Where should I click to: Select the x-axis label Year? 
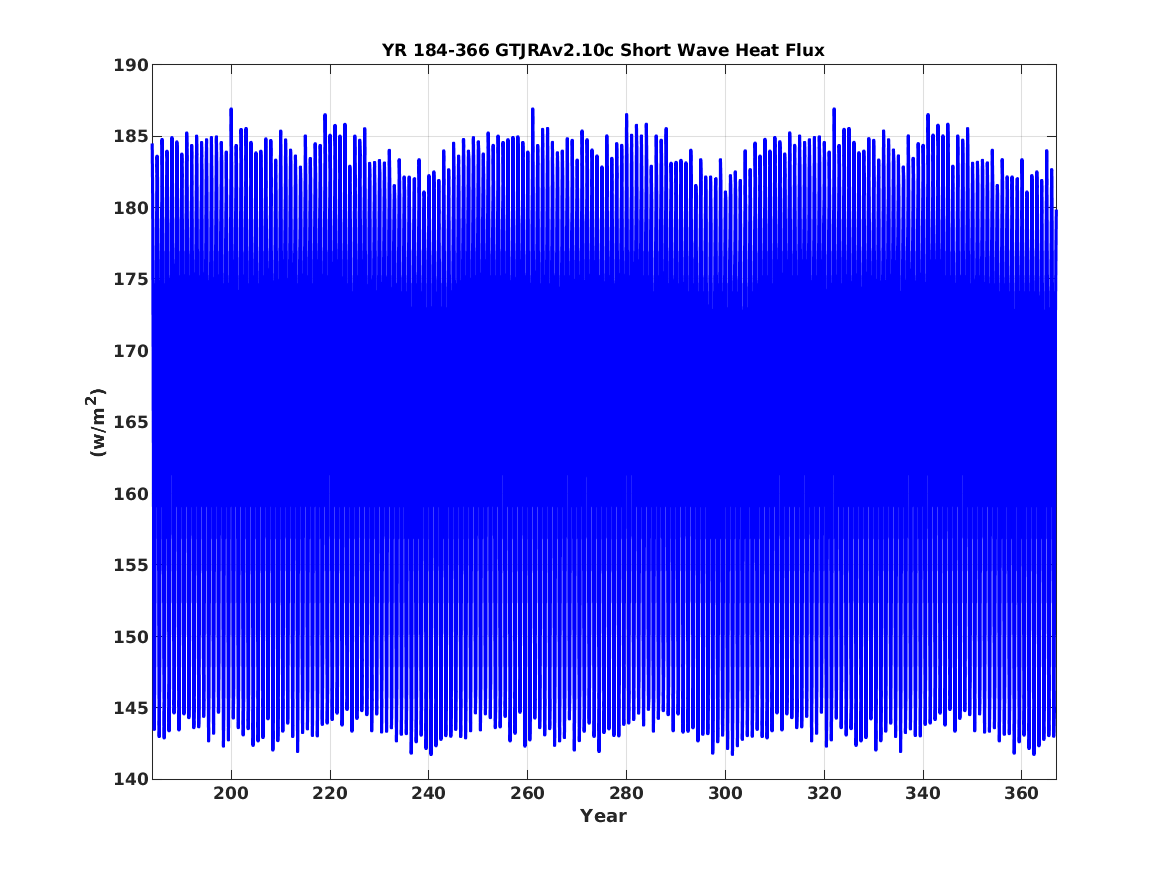point(603,816)
